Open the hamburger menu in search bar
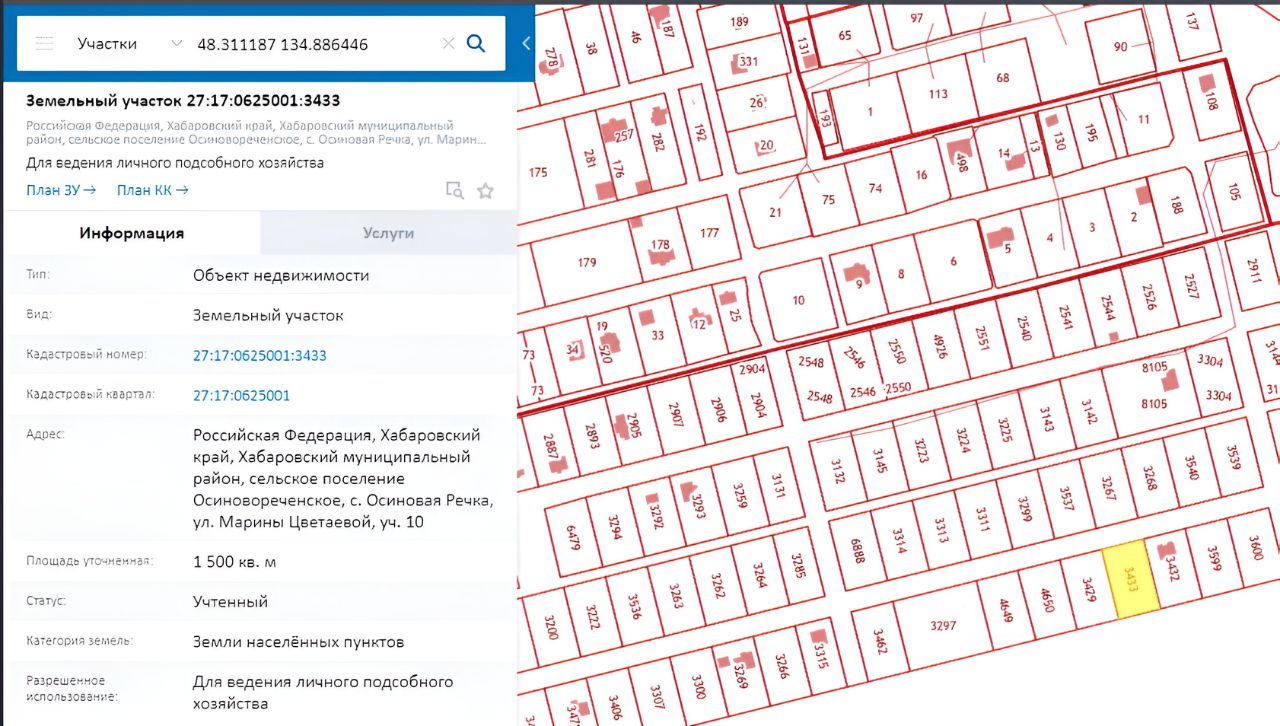 (43, 44)
